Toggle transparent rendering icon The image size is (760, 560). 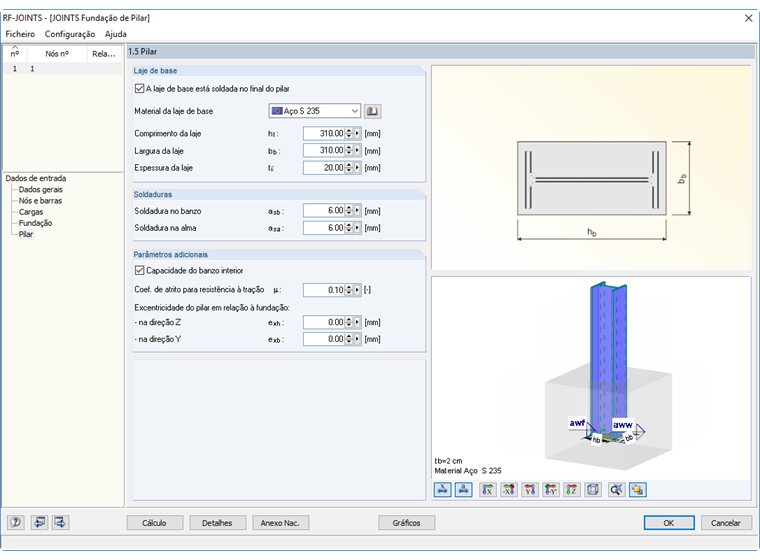[638, 490]
